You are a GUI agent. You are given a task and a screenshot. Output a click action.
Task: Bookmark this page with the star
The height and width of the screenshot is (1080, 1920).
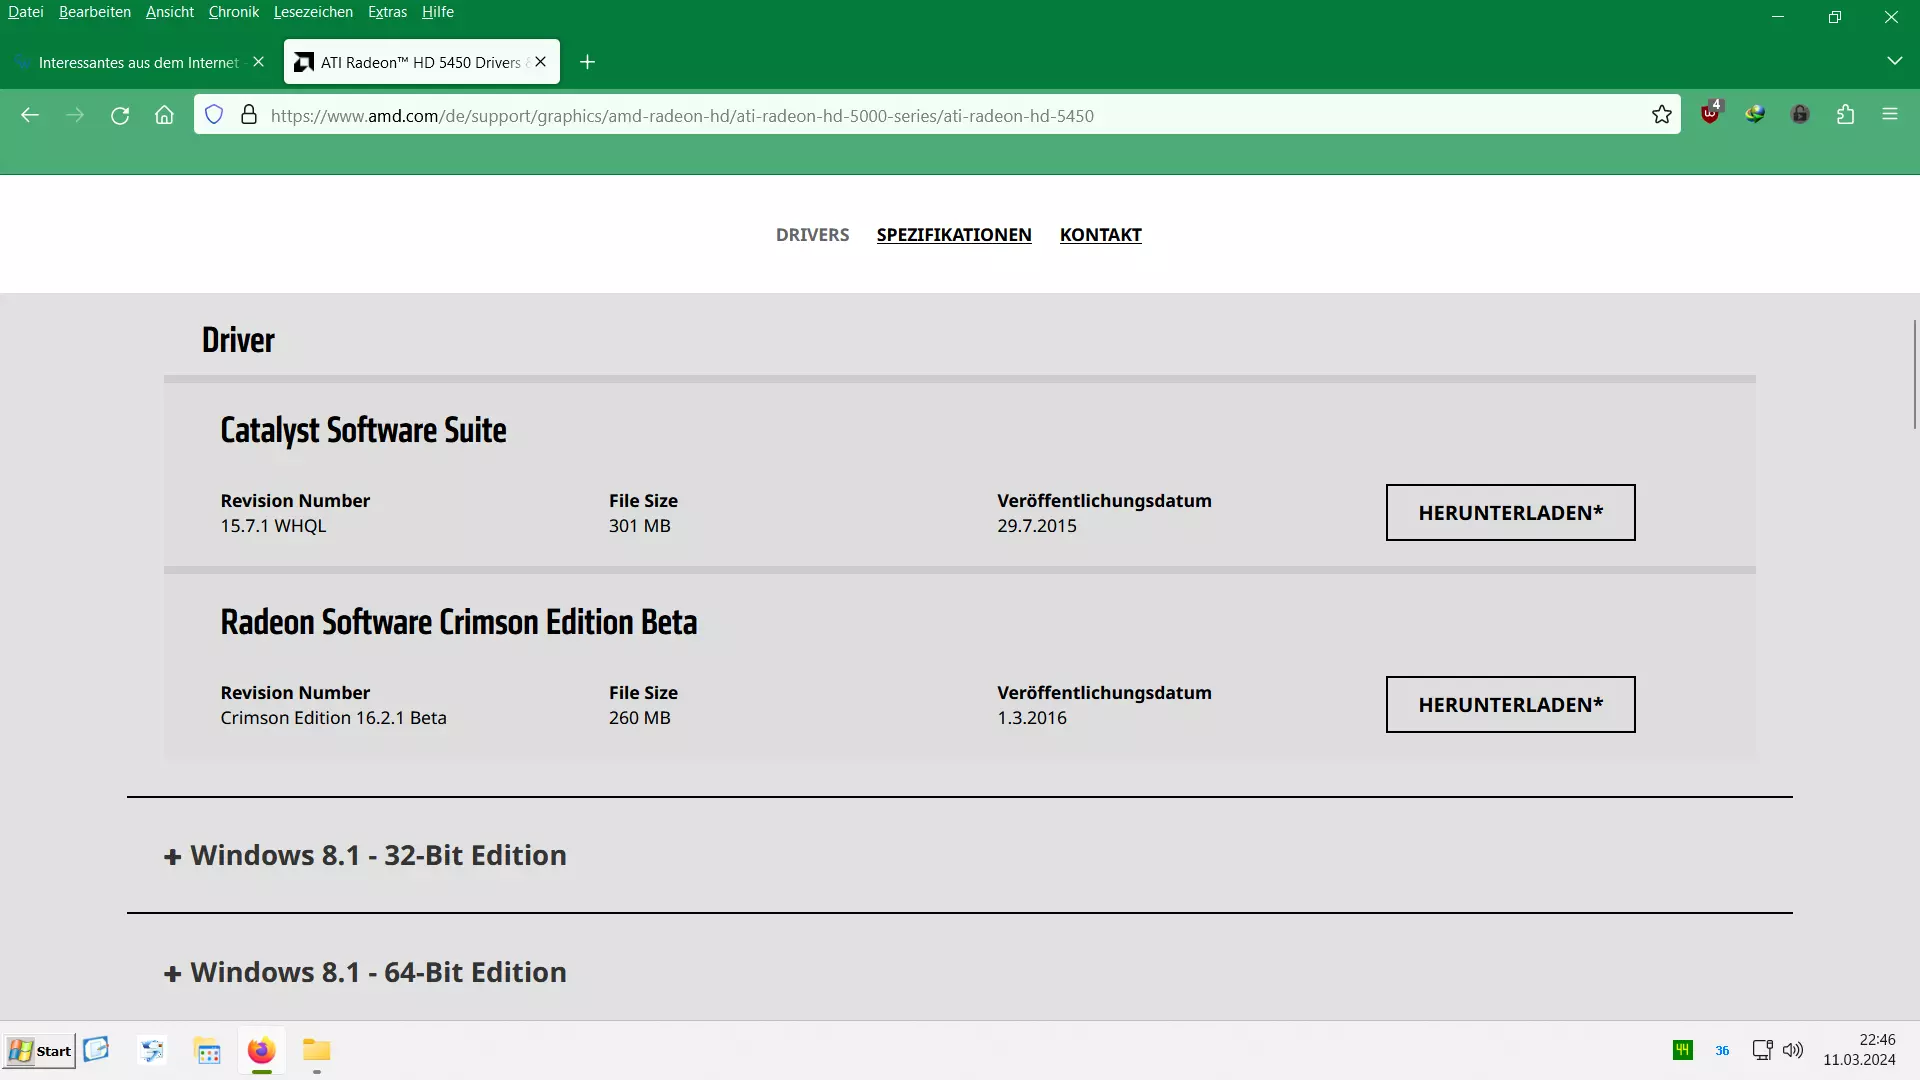tap(1662, 115)
